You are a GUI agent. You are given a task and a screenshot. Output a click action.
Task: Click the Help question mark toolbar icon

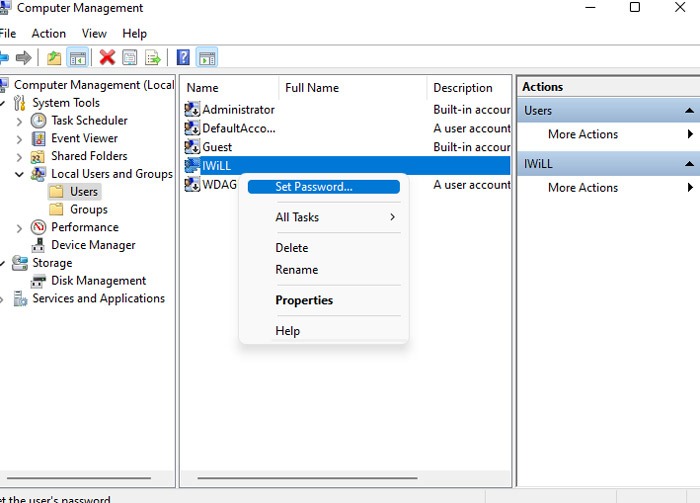tap(183, 58)
